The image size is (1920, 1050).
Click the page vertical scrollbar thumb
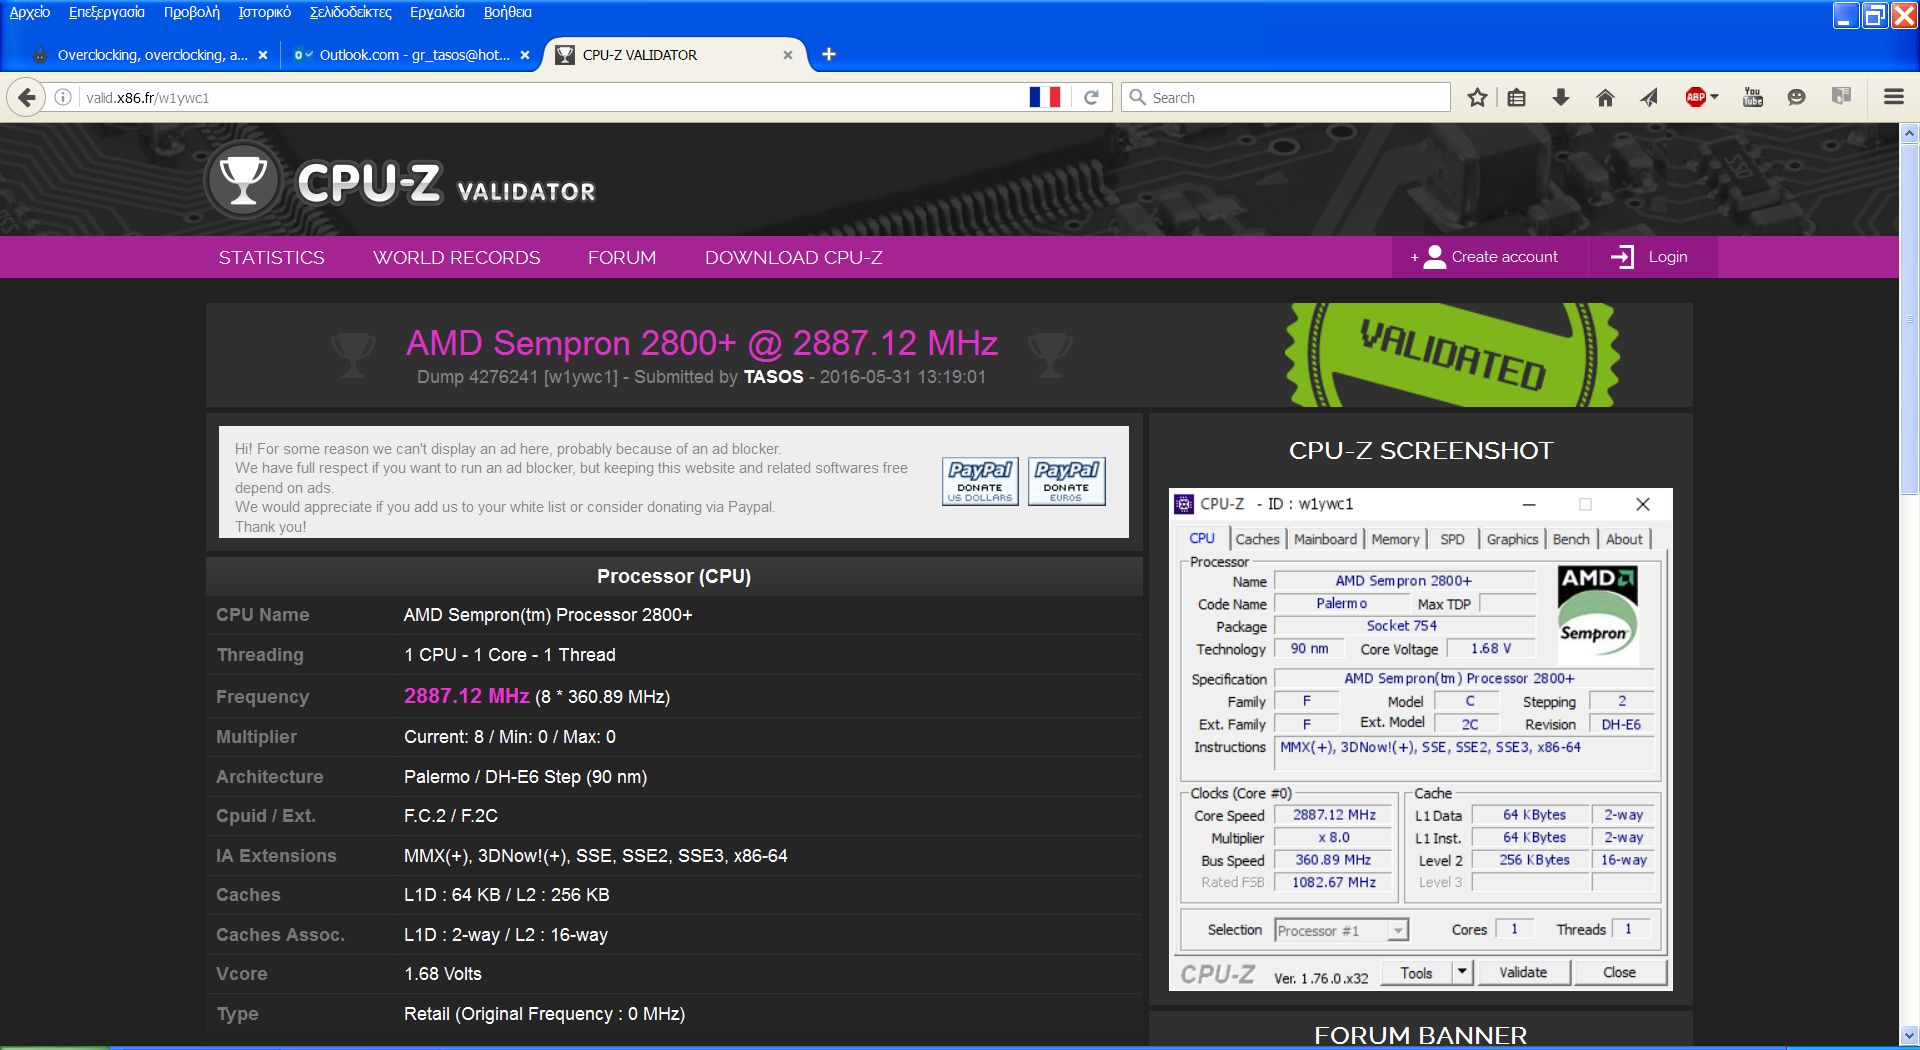[1909, 320]
